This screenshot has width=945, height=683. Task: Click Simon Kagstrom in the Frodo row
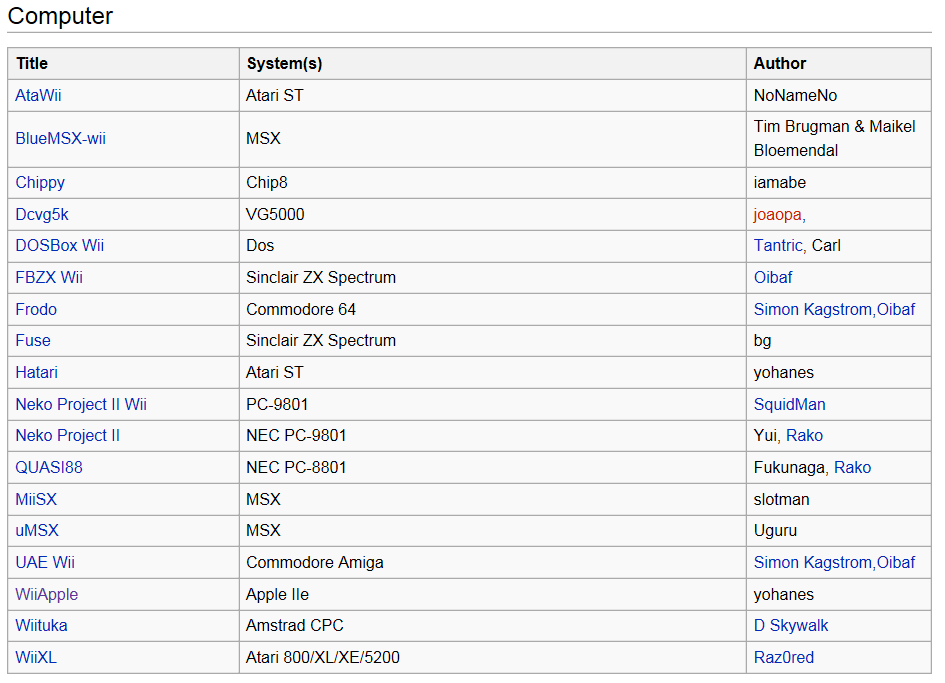(x=812, y=310)
